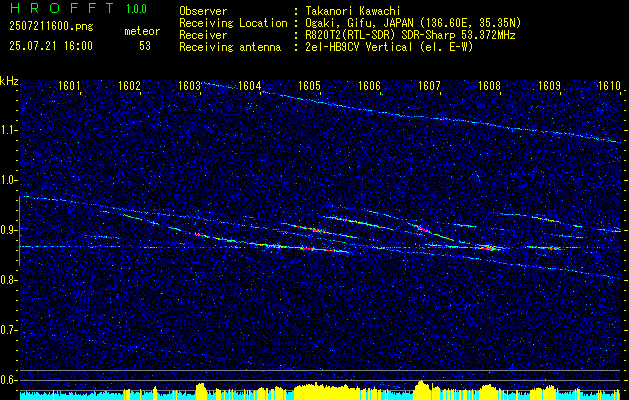Viewport: 629px width, 400px height.
Task: Click the version number 1.0.0
Action: [x=136, y=9]
